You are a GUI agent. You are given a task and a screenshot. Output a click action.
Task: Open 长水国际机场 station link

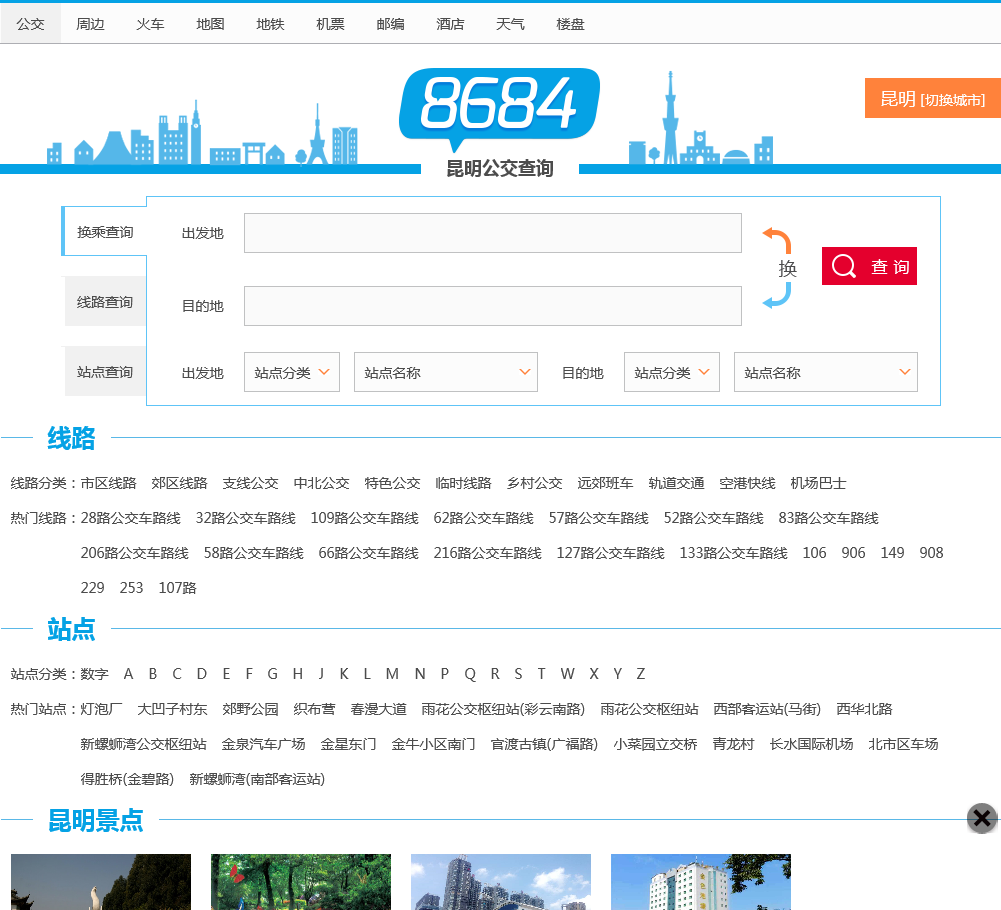click(811, 744)
